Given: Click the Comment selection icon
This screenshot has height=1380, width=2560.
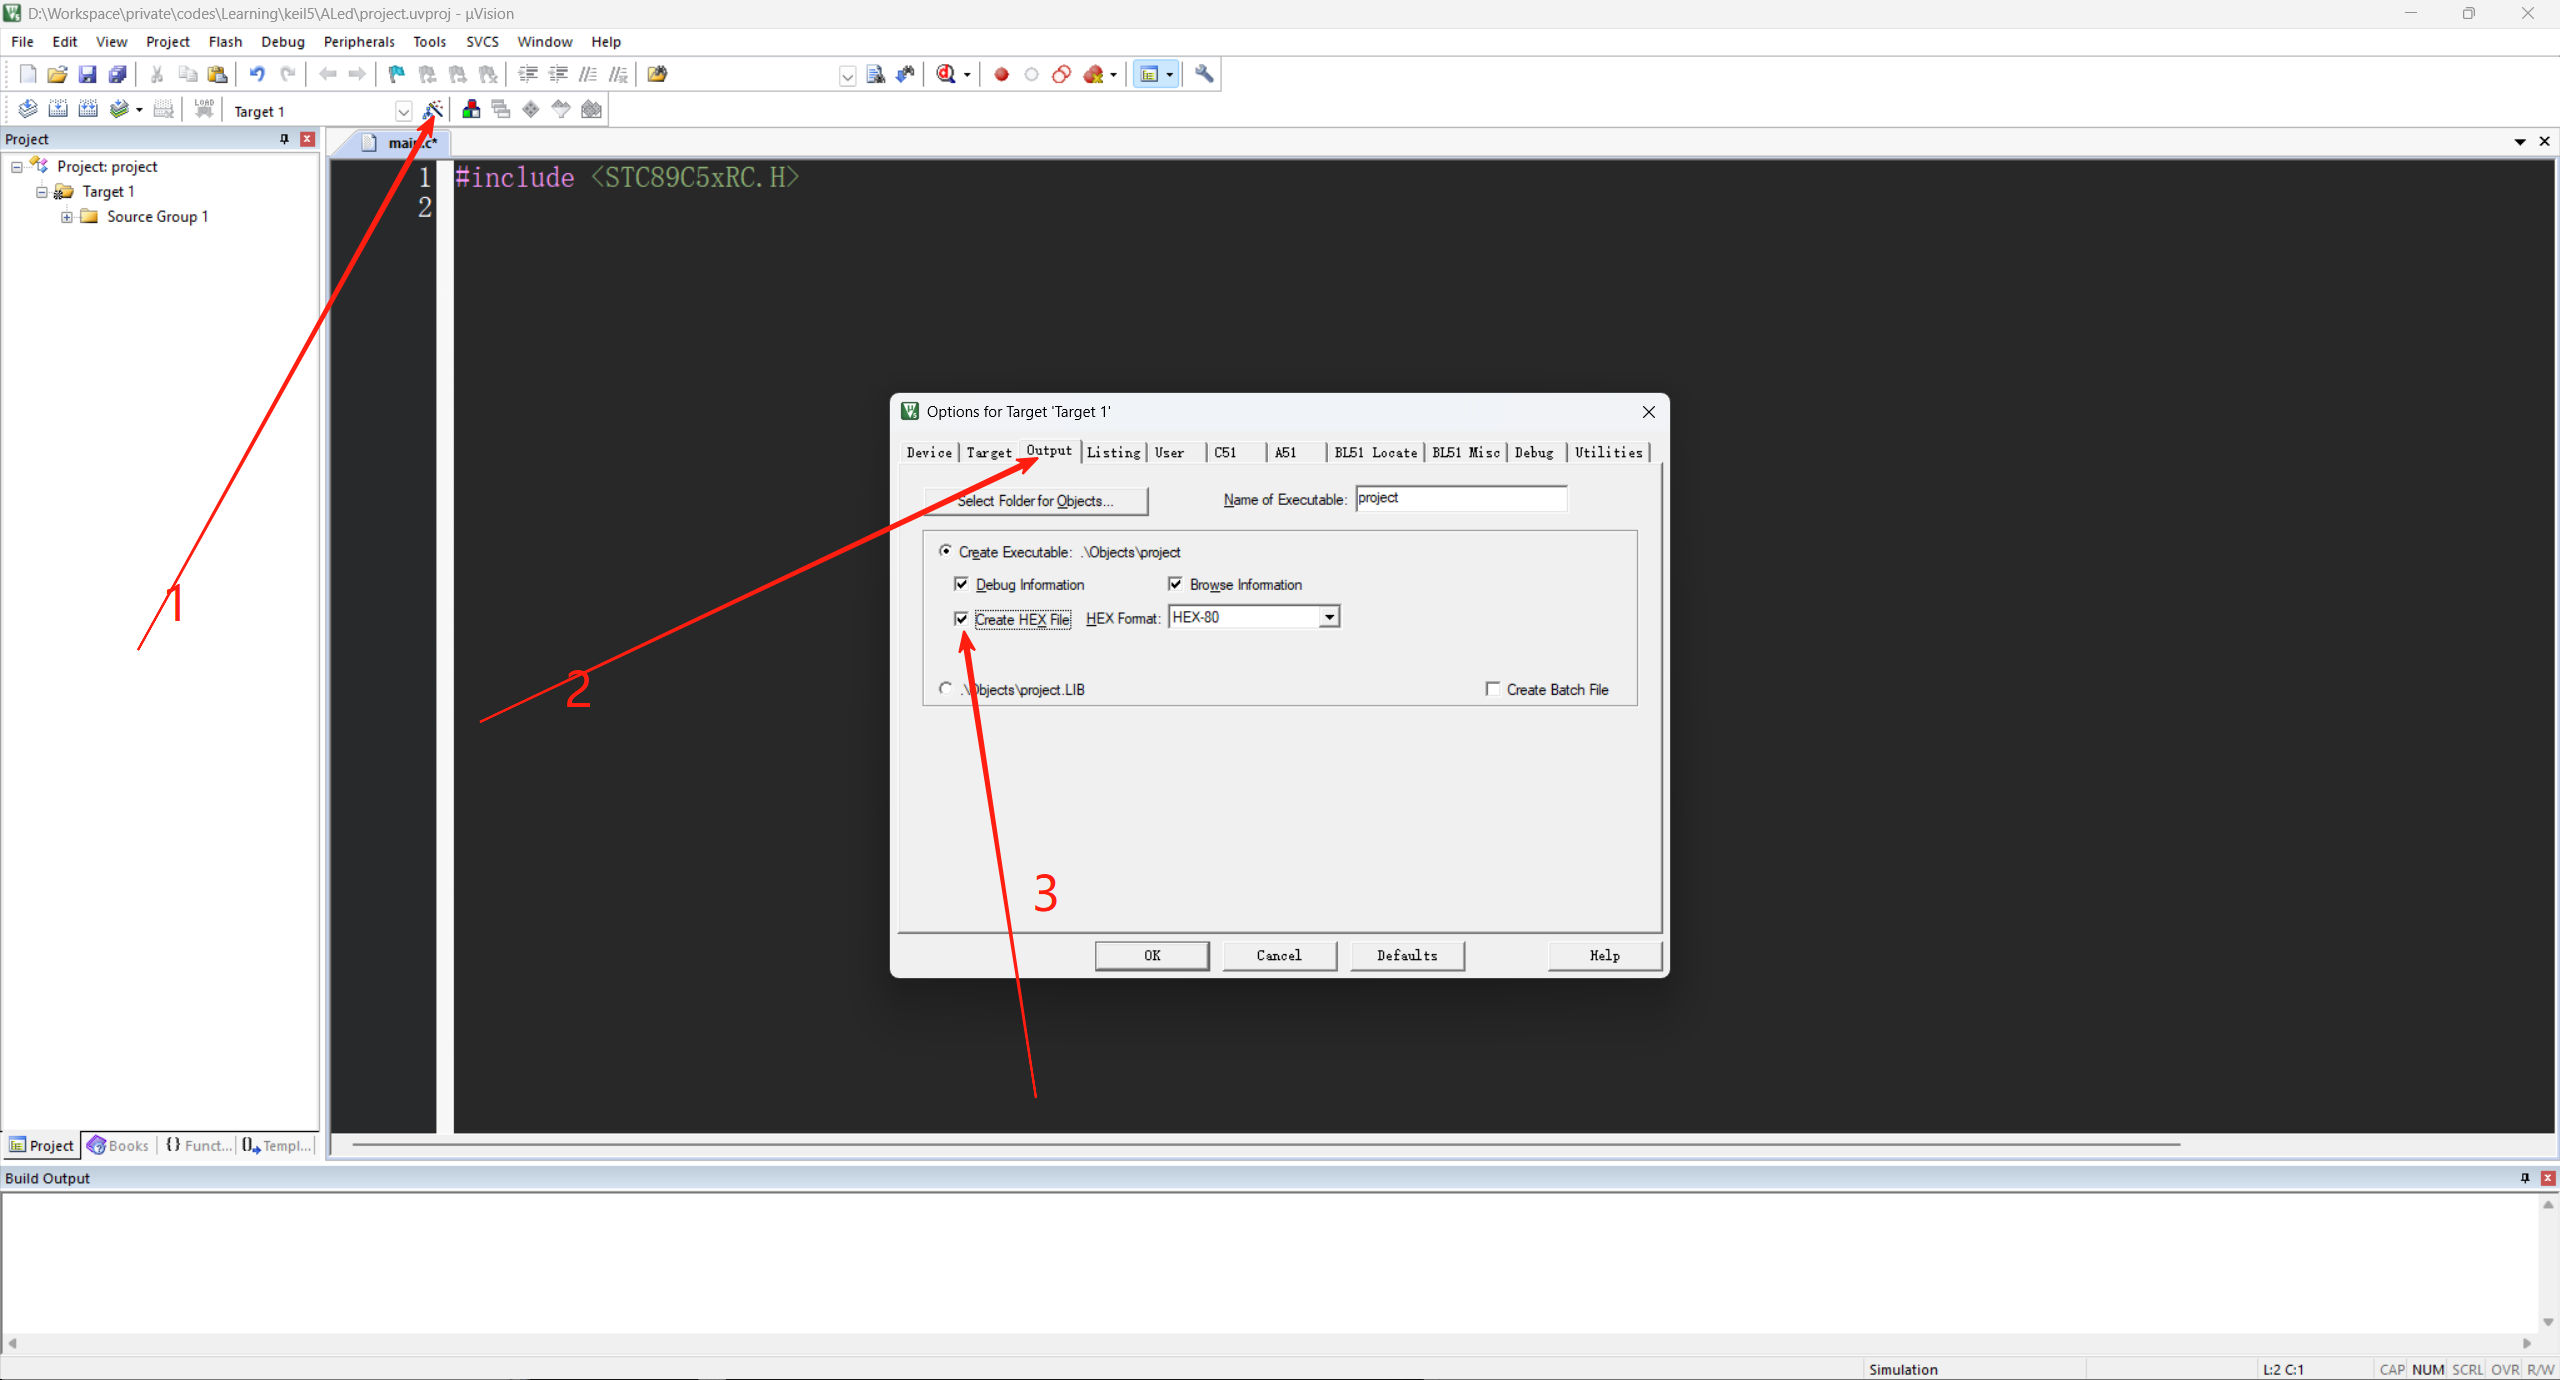Looking at the screenshot, I should 588,74.
